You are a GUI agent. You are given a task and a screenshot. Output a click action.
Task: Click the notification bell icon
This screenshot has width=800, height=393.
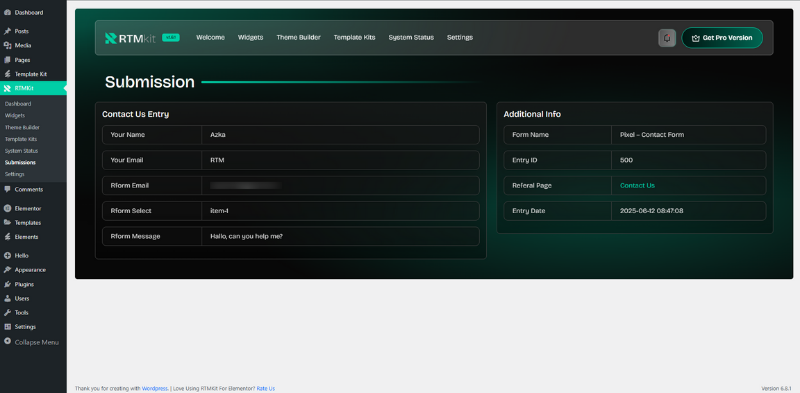[x=667, y=38]
